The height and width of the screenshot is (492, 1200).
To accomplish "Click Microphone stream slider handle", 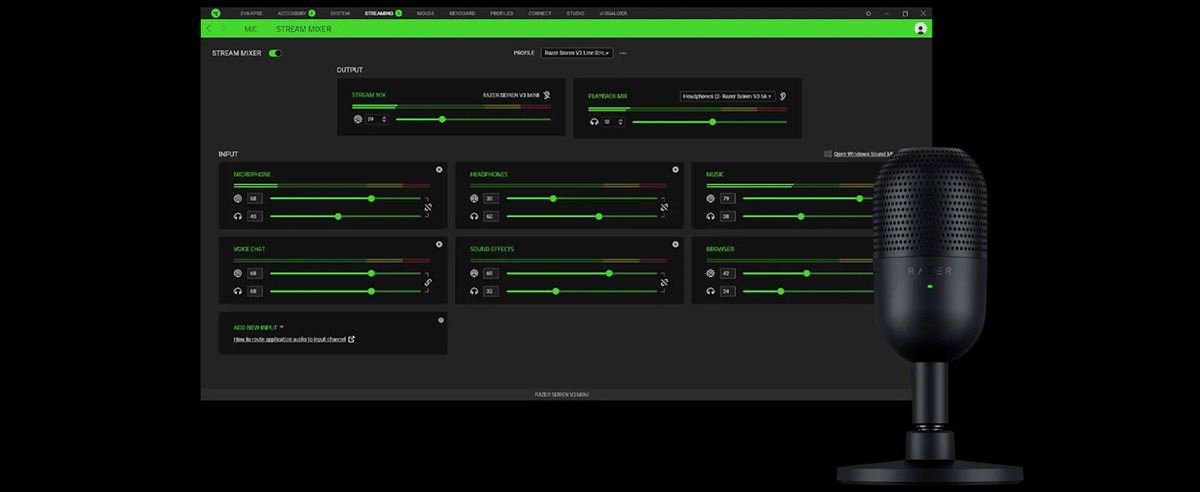I will click(371, 198).
